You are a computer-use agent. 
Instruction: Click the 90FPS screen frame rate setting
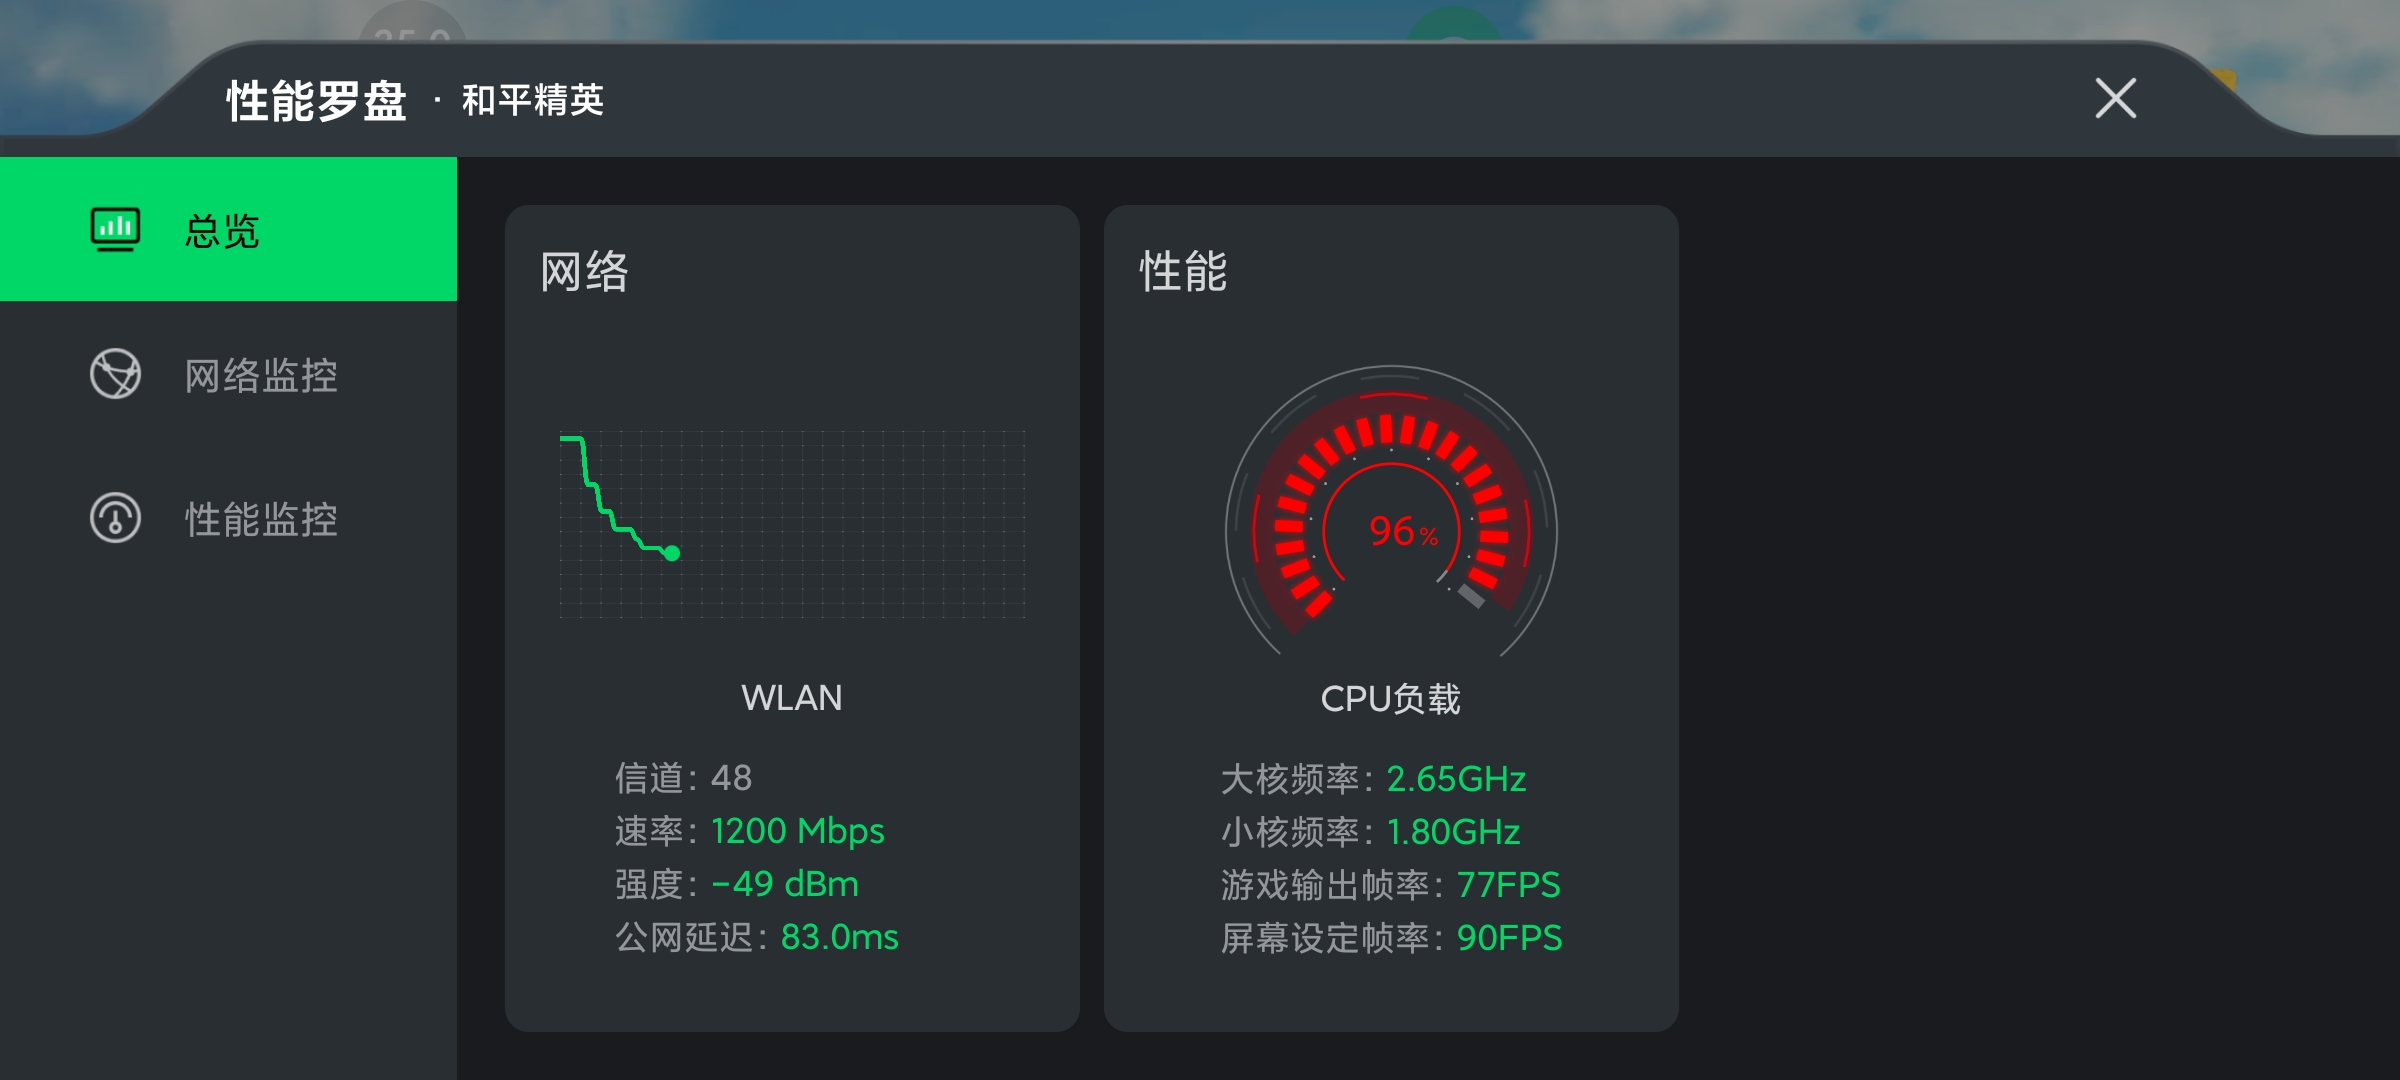tap(1509, 938)
